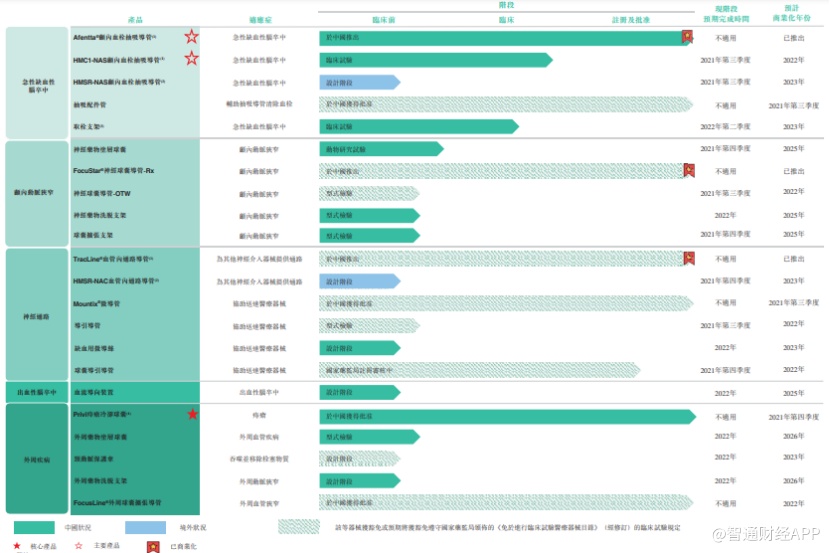Click the 適應症 column header
Screen dimensions: 830x553
(x=260, y=20)
